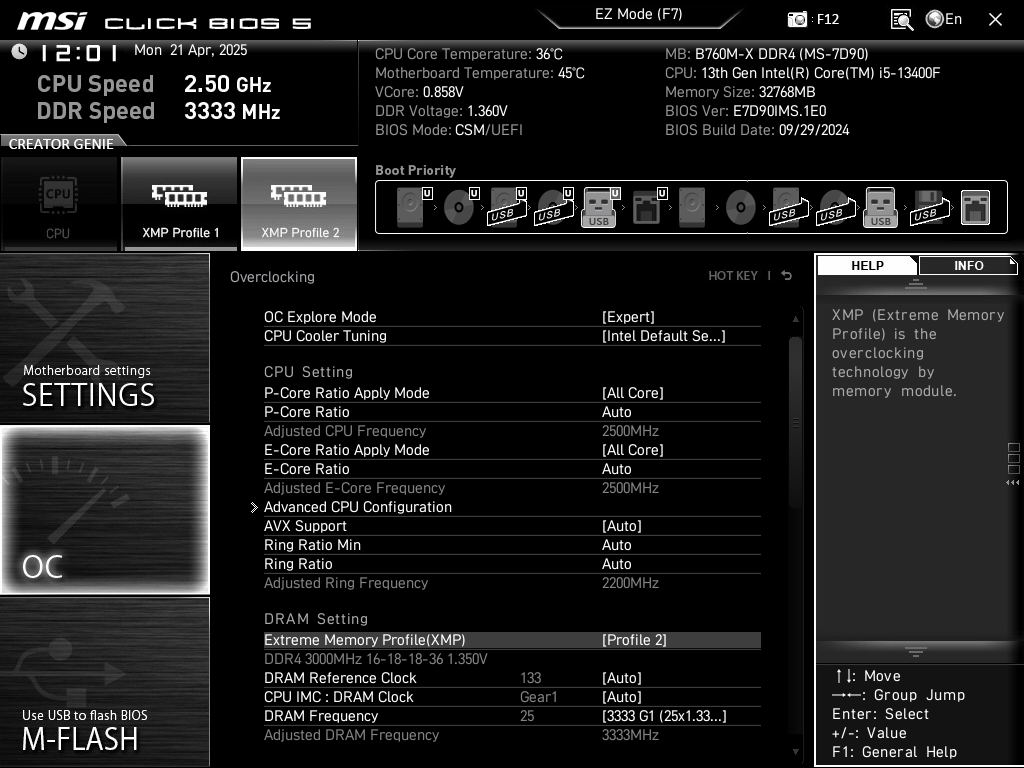Screen dimensions: 1024x768
Task: Click the CPU Core Temperature reading
Action: pyautogui.click(x=468, y=54)
